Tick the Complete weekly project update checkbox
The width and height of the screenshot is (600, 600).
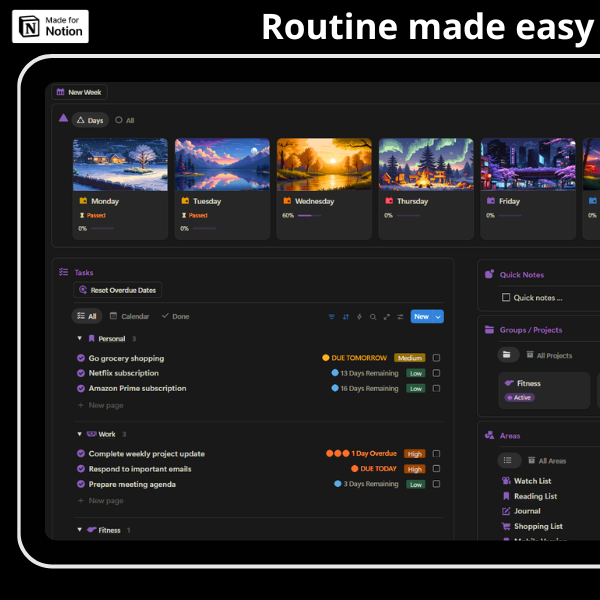436,453
